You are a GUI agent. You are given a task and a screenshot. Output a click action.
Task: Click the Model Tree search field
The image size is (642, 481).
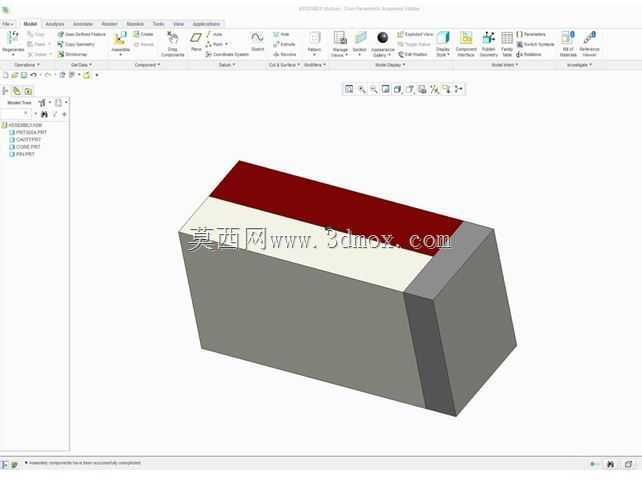coord(15,114)
